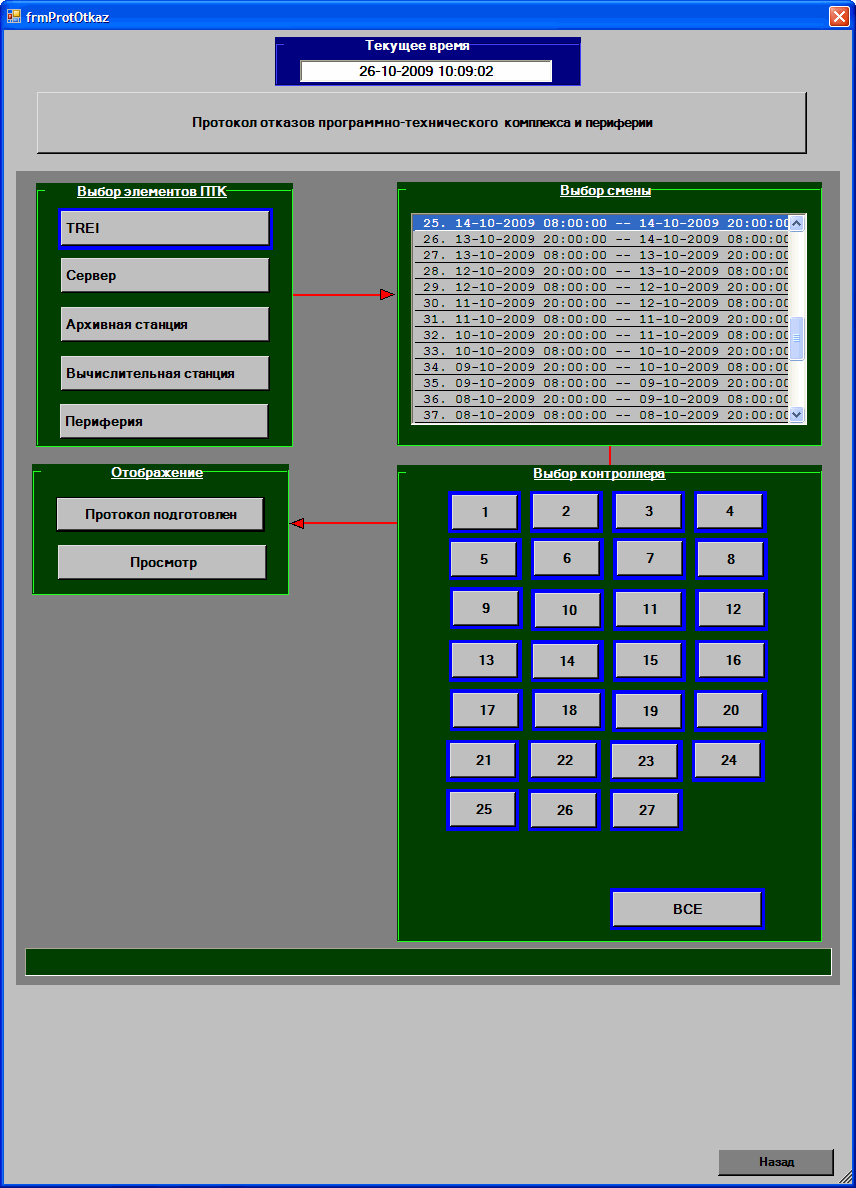
Task: Pick controller 26 button
Action: pyautogui.click(x=565, y=810)
